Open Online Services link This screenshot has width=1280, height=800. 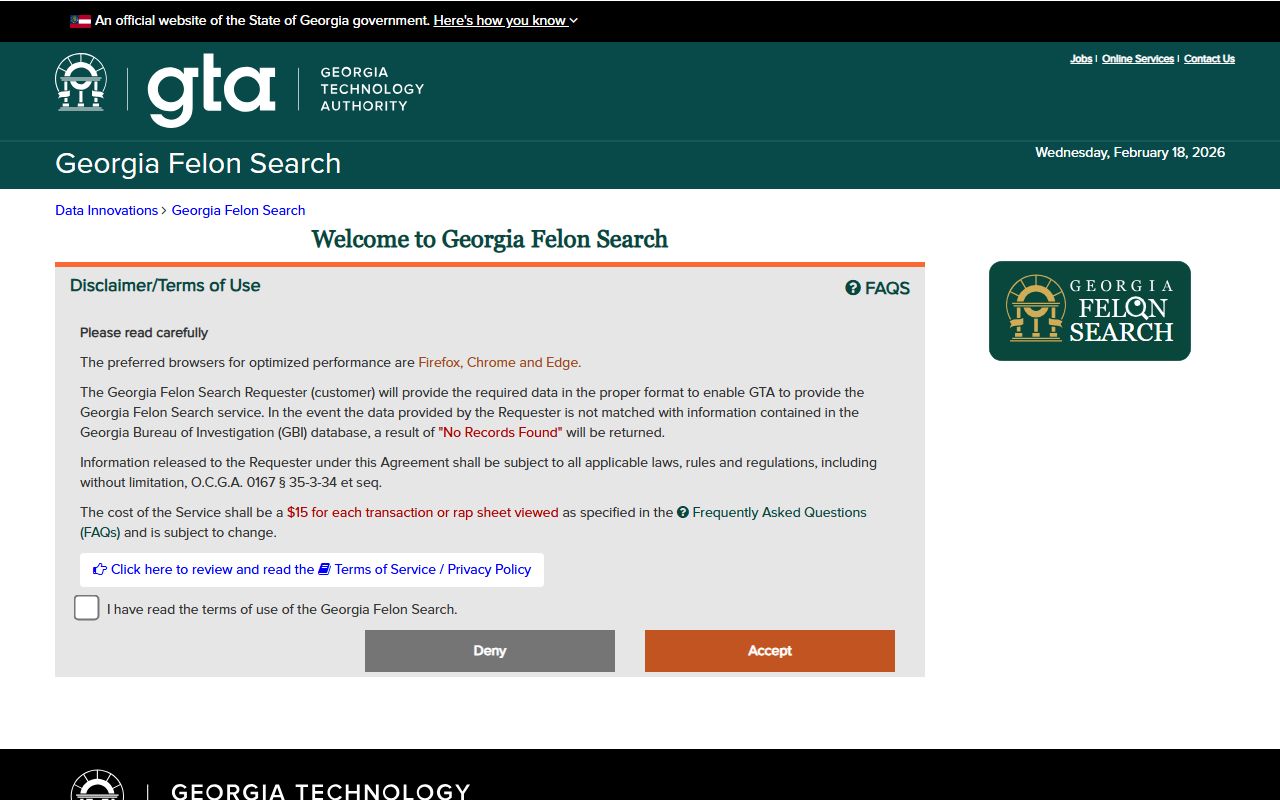pos(1138,59)
